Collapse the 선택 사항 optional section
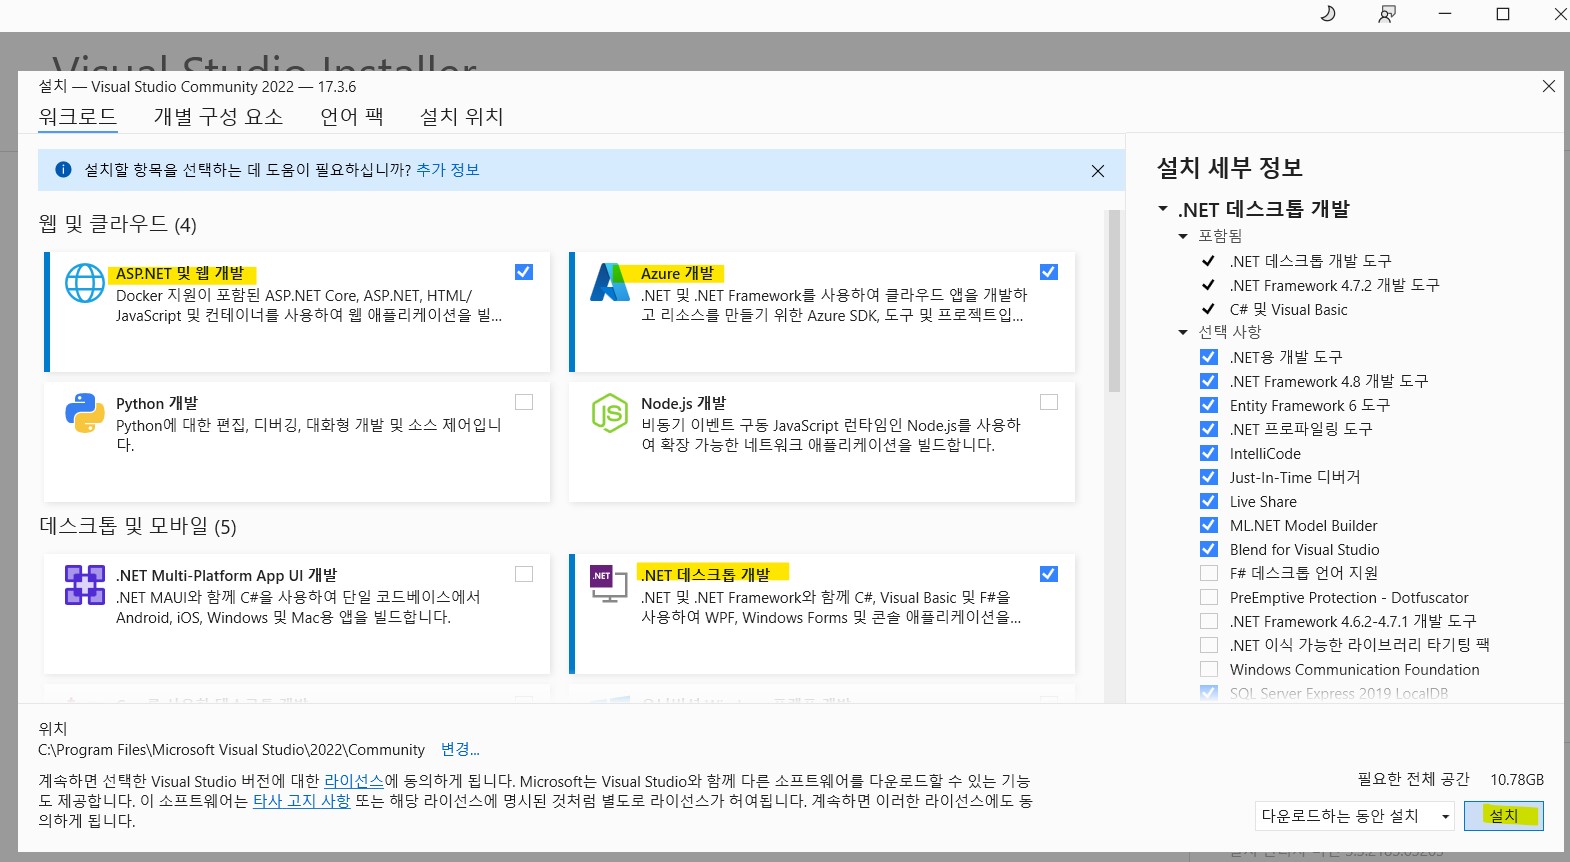The width and height of the screenshot is (1570, 862). click(x=1183, y=332)
